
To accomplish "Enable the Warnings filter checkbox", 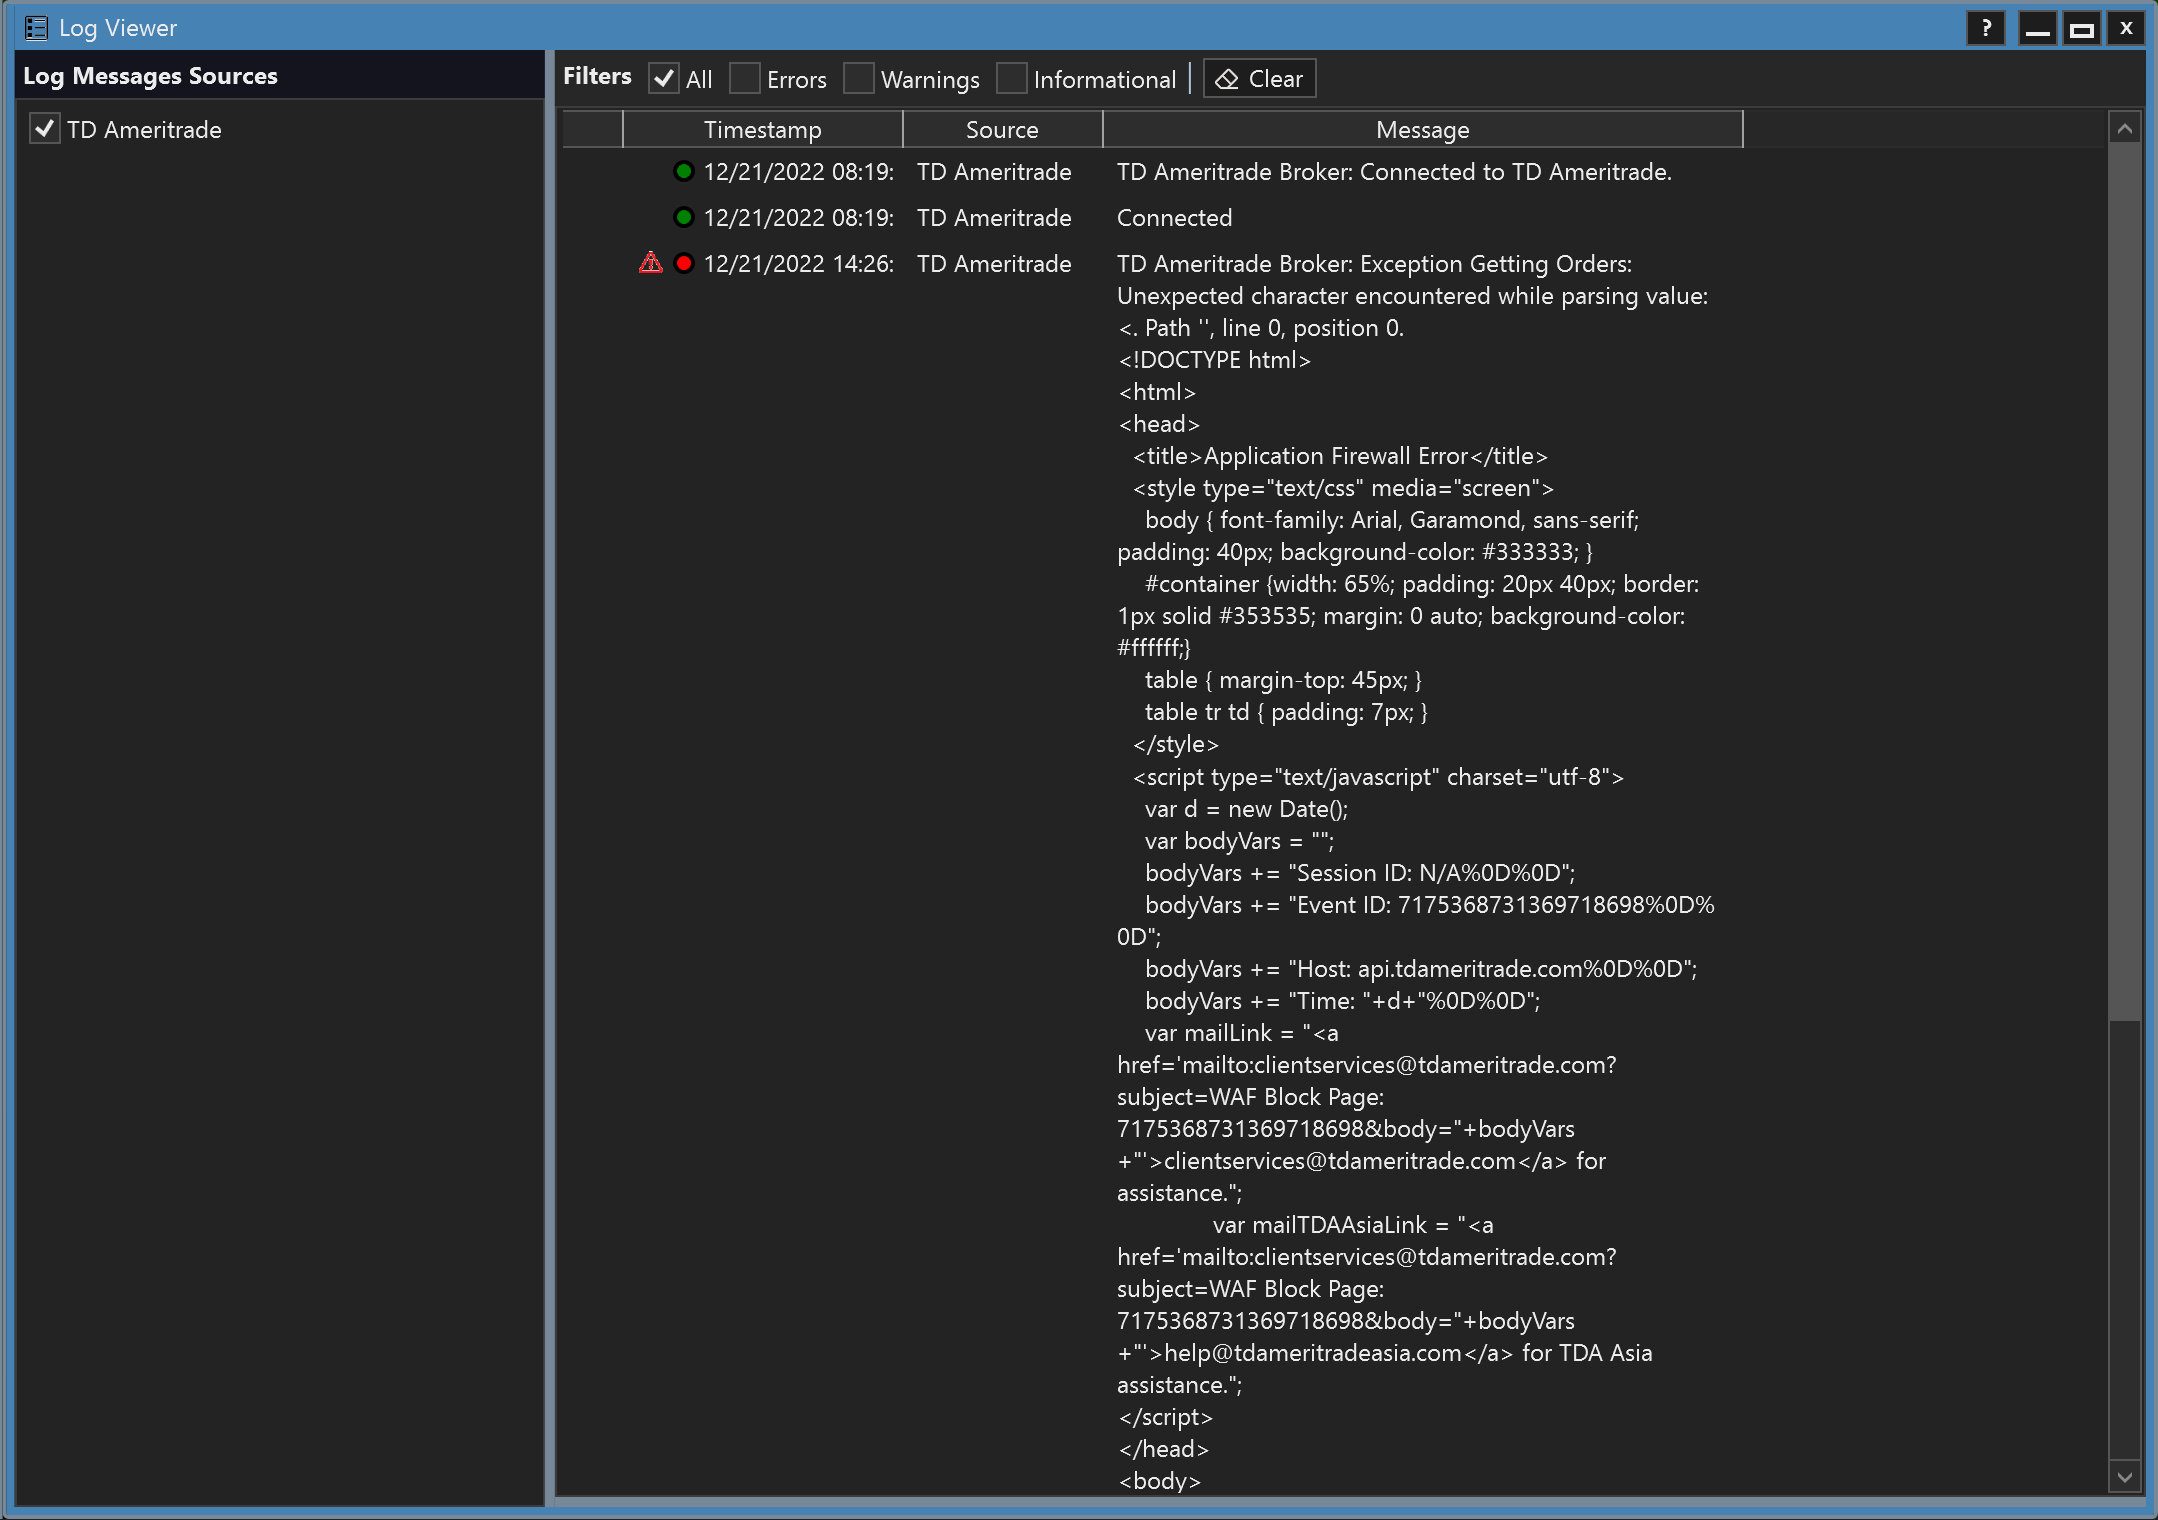I will click(859, 79).
